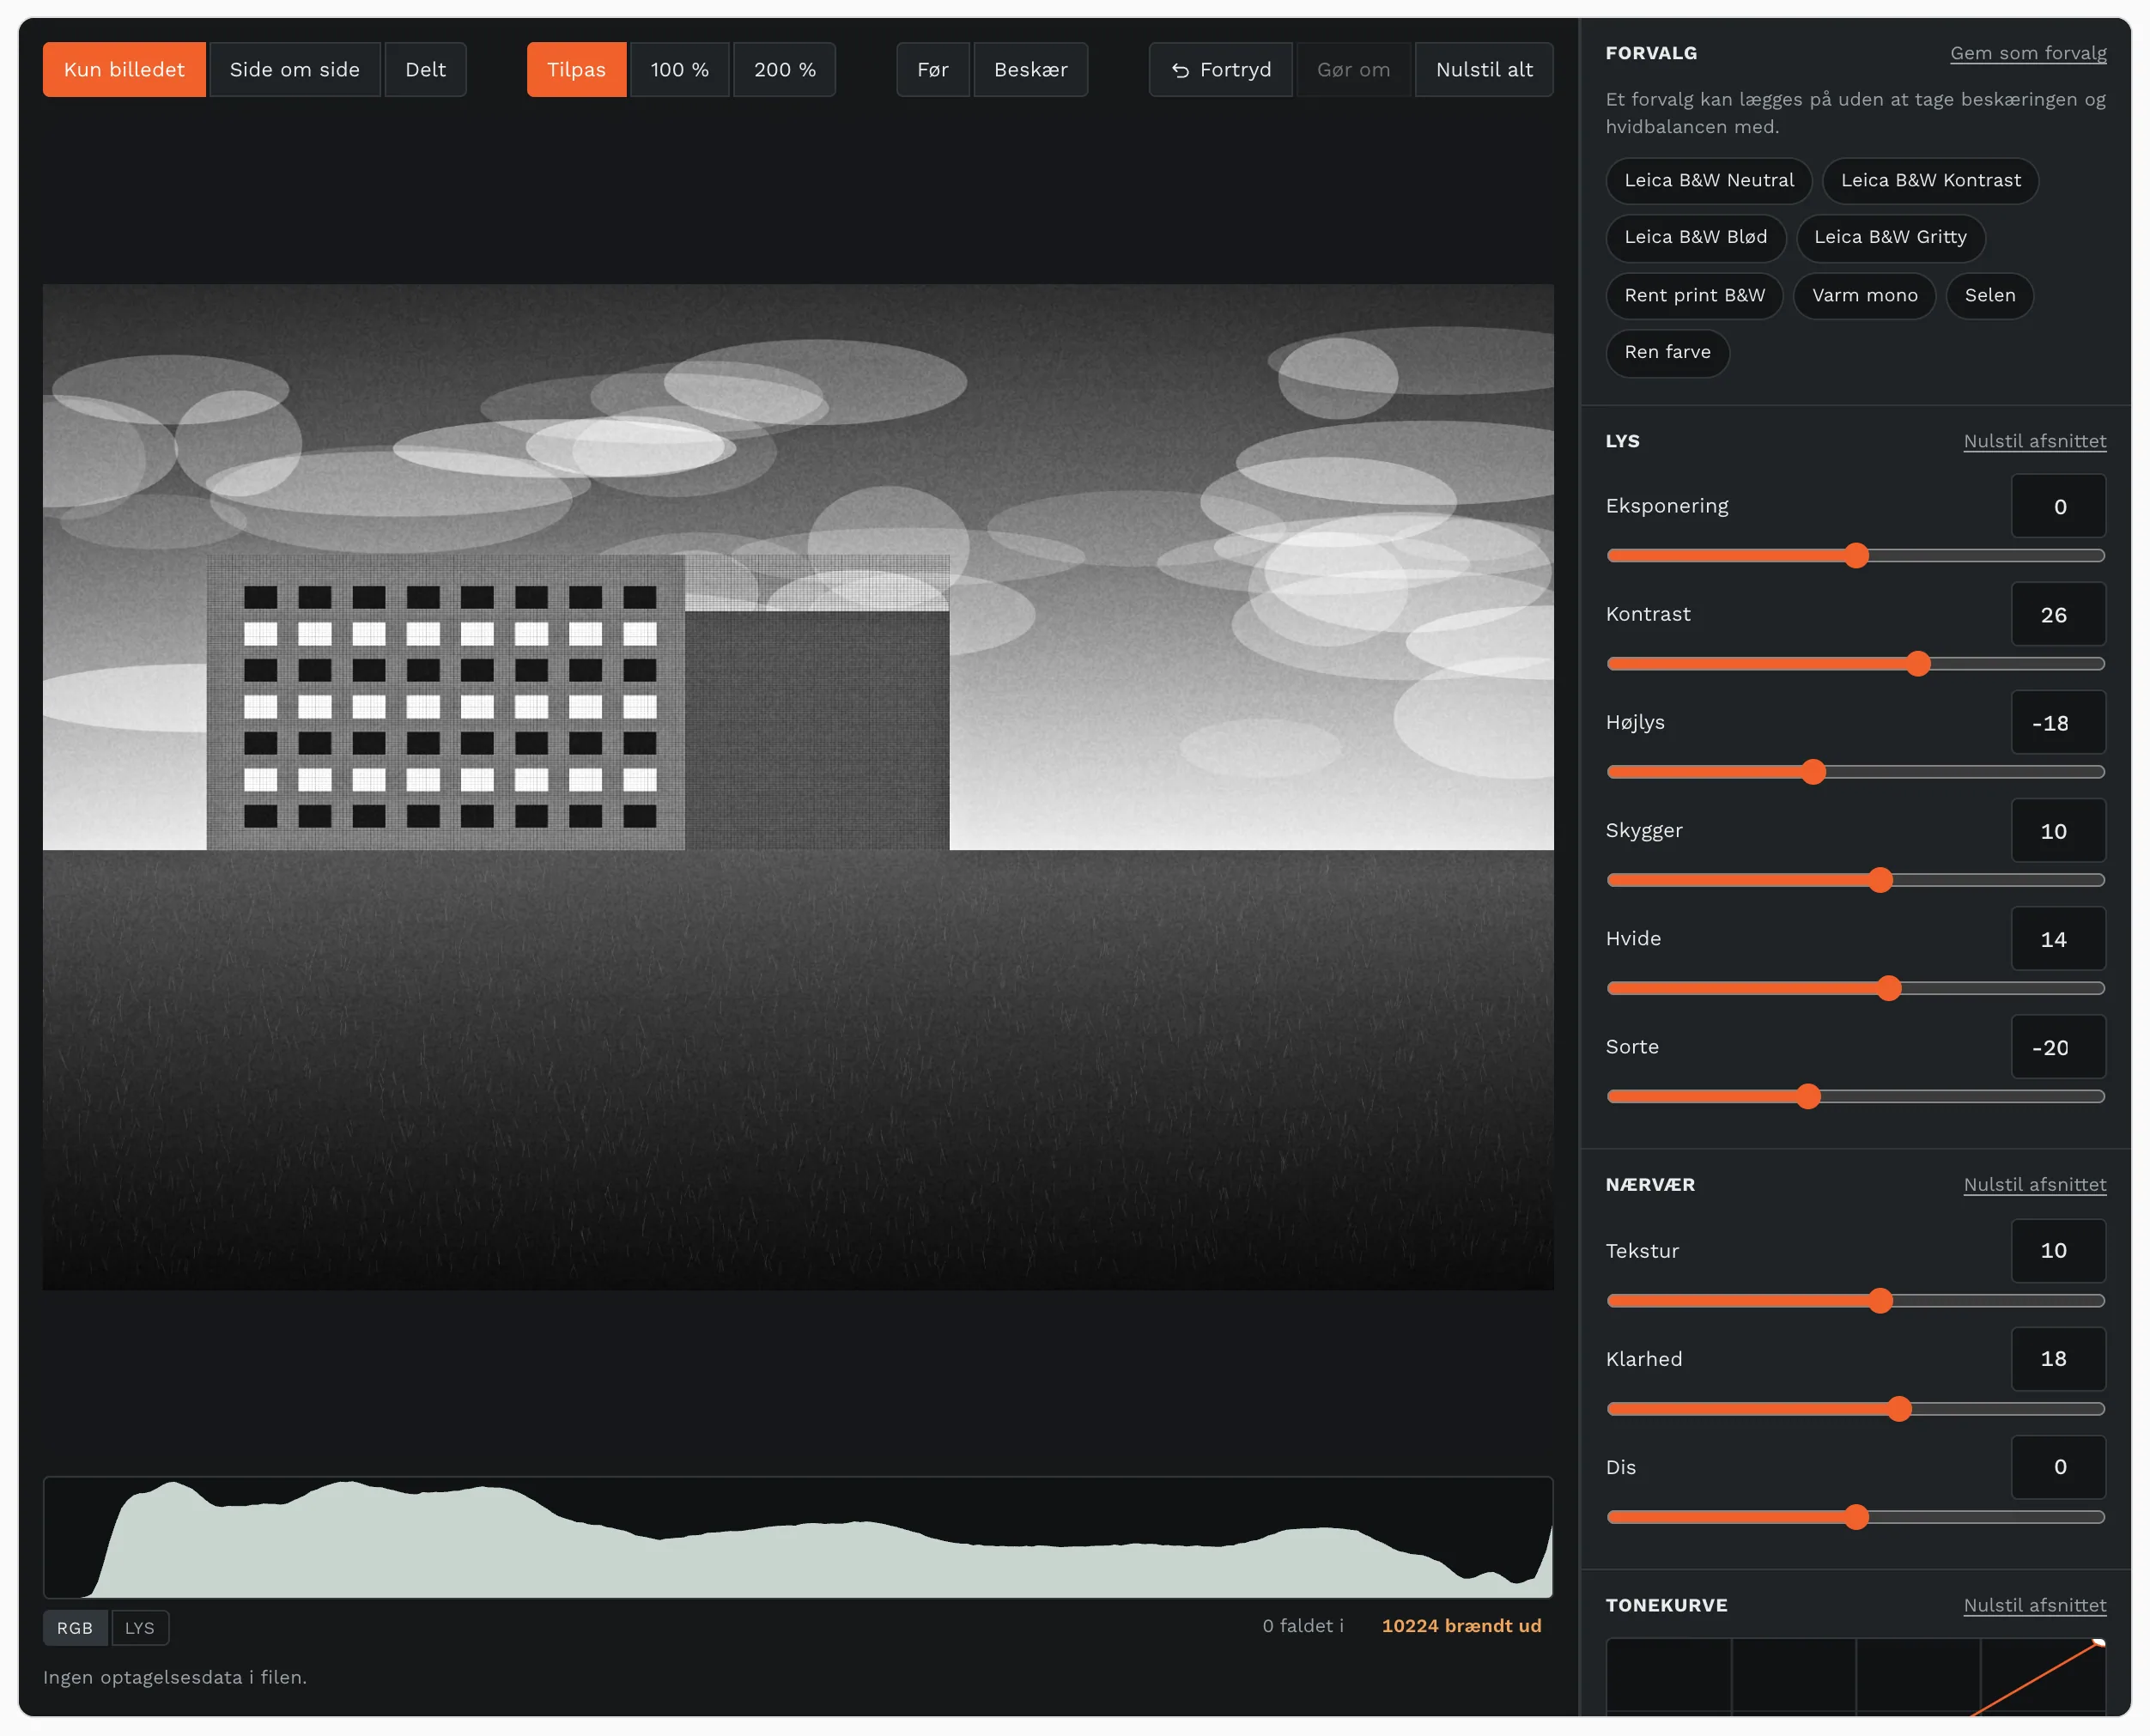Click Nulstil alt to reset everything
Viewport: 2150px width, 1736px height.
[1483, 69]
